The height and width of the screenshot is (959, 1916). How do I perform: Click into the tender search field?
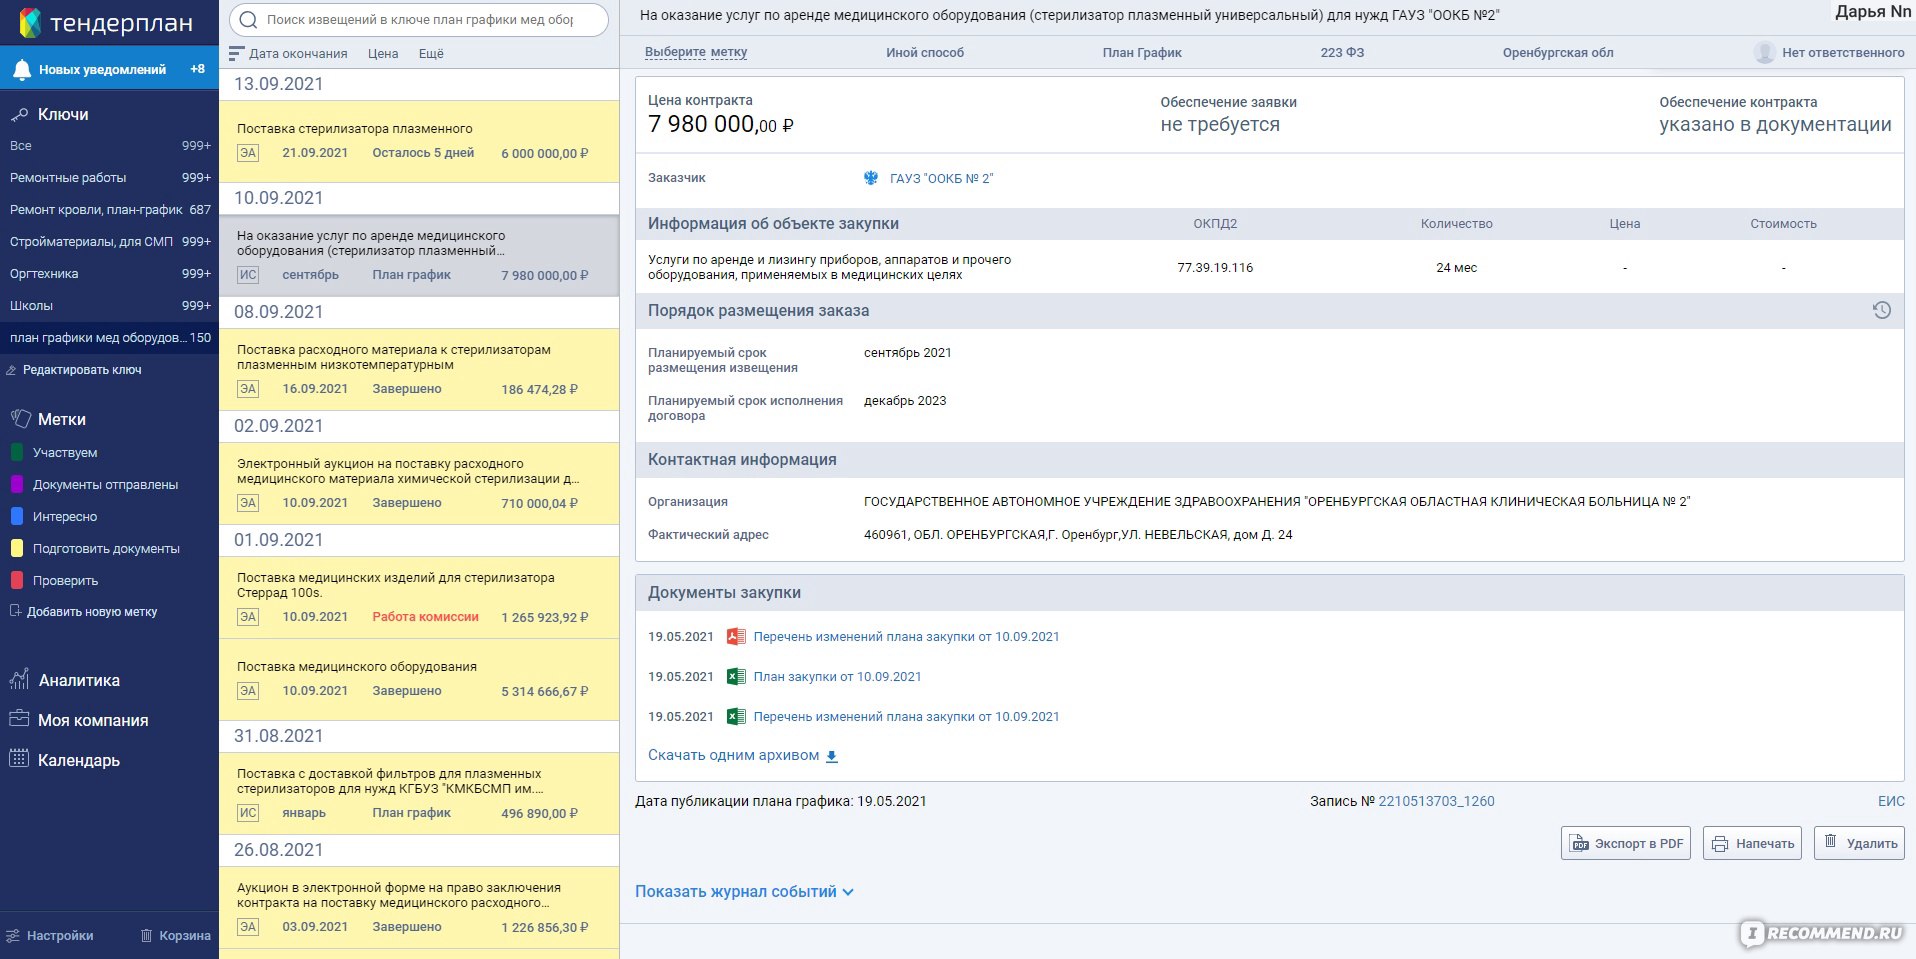tap(419, 20)
